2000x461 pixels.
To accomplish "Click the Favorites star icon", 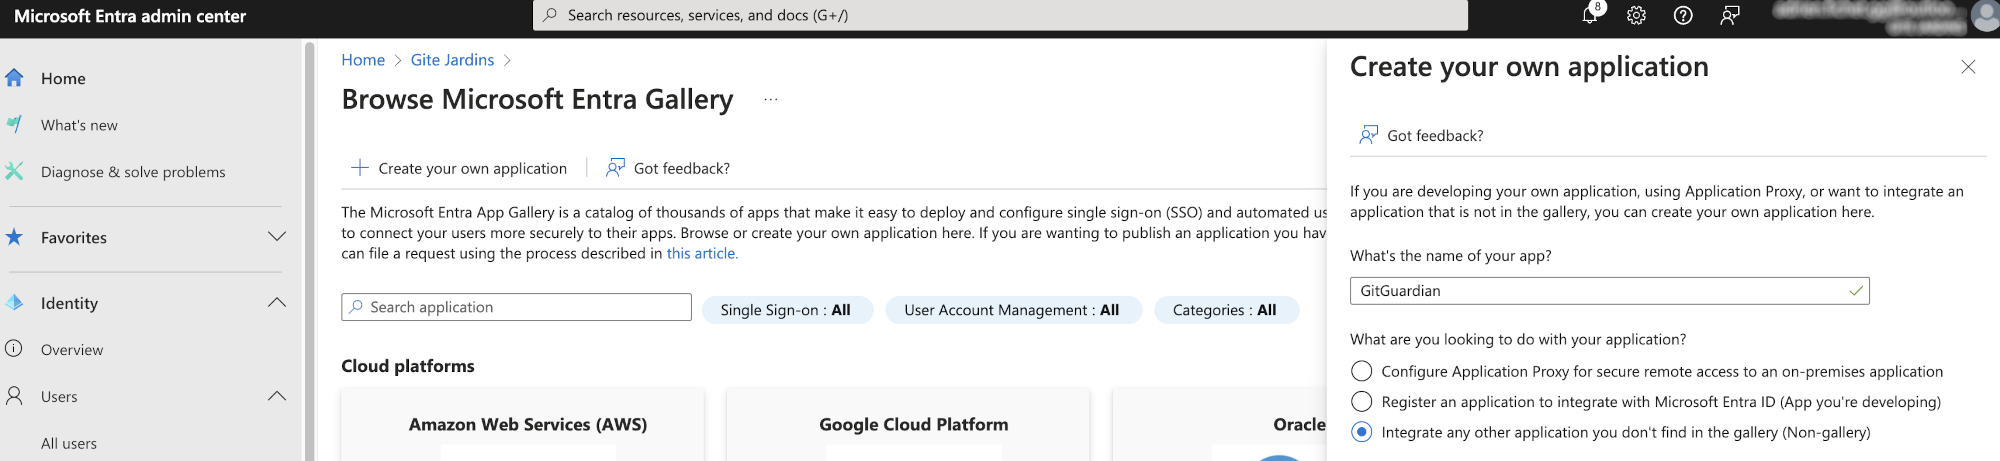I will (x=14, y=237).
